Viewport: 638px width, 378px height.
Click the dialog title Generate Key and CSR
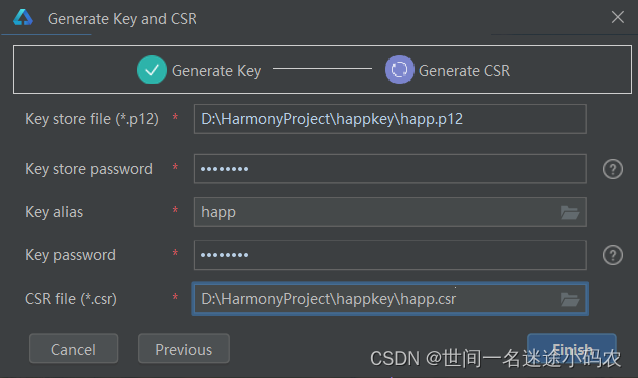pos(122,19)
